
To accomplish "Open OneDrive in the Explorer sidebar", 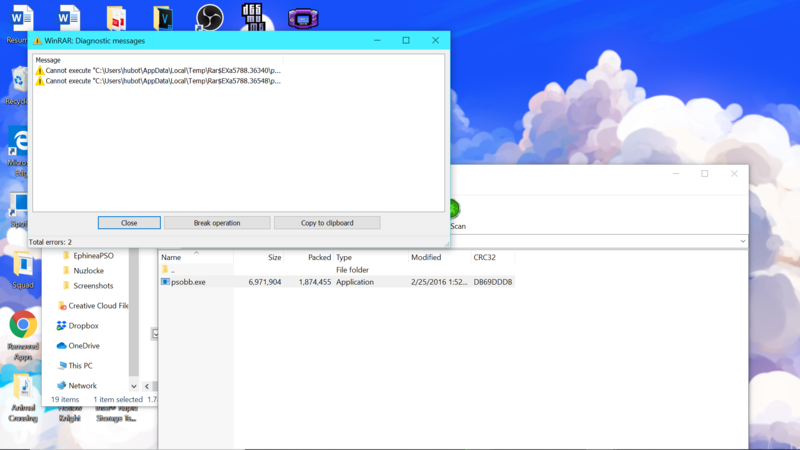I will [x=78, y=345].
